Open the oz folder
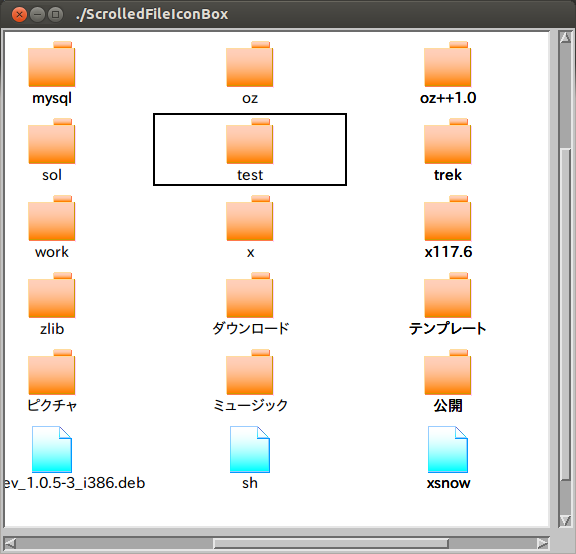 click(x=250, y=64)
